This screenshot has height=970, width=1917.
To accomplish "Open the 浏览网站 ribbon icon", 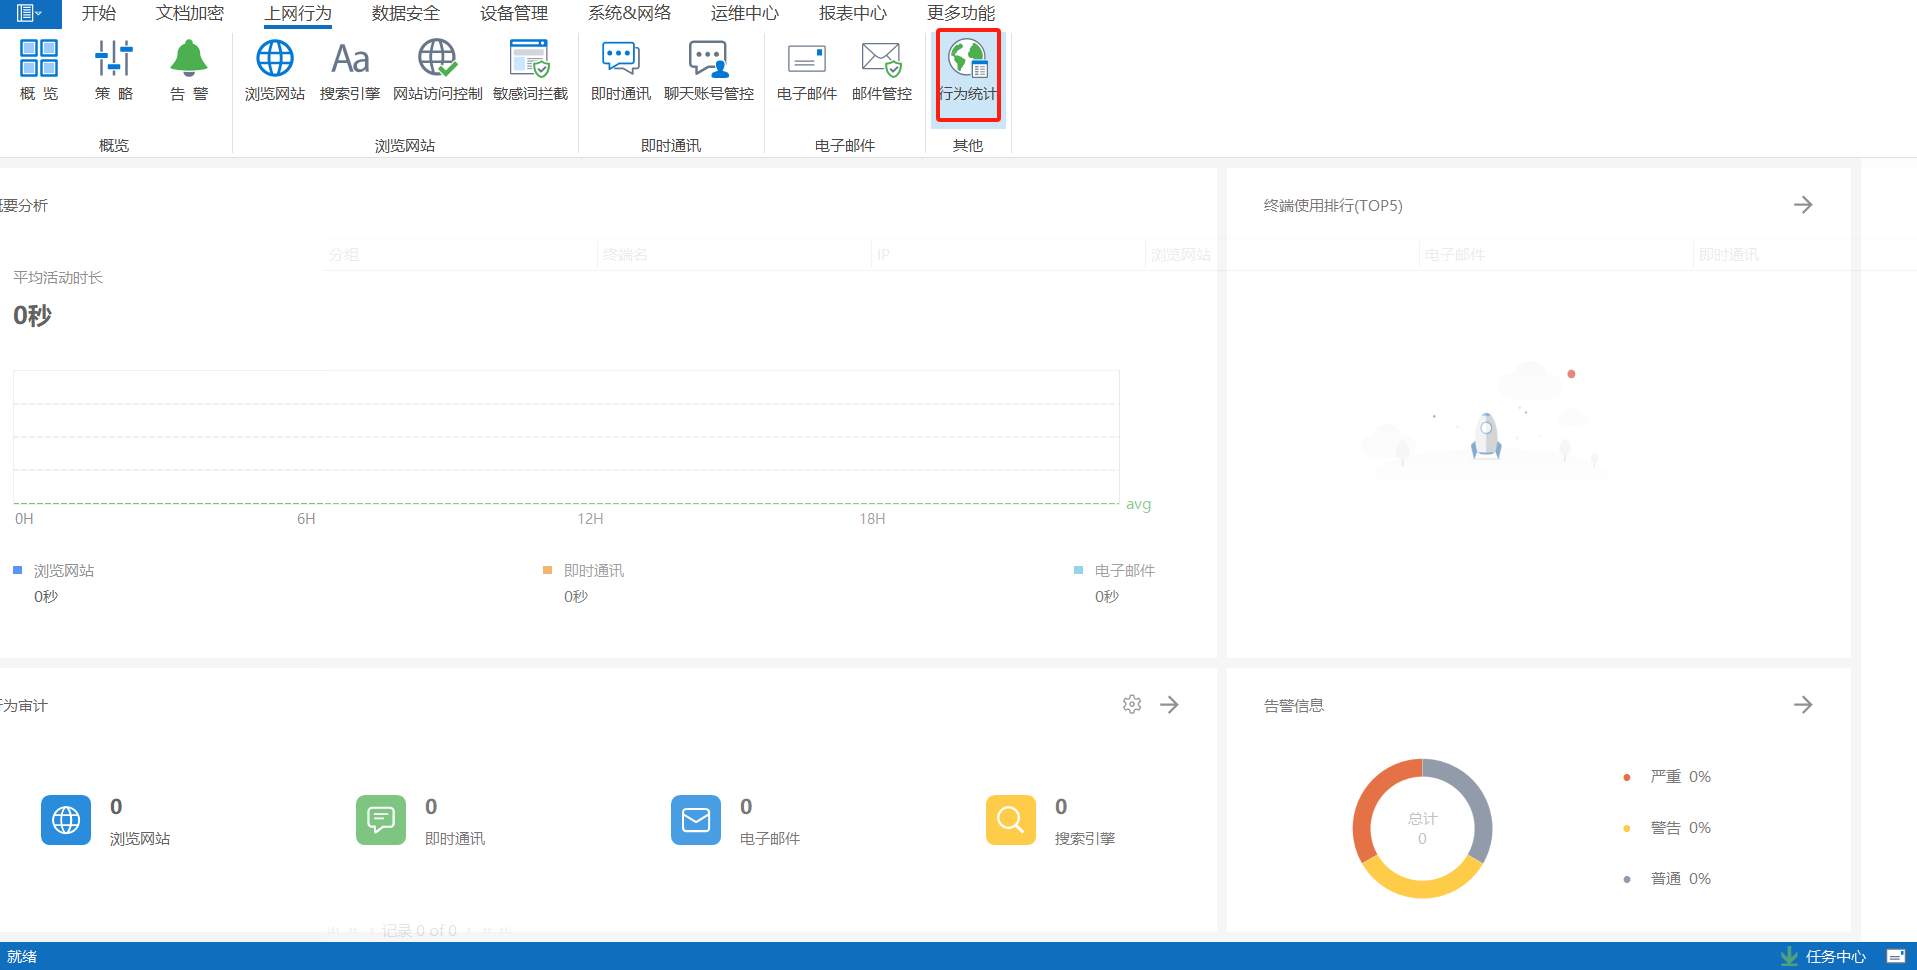I will coord(274,70).
